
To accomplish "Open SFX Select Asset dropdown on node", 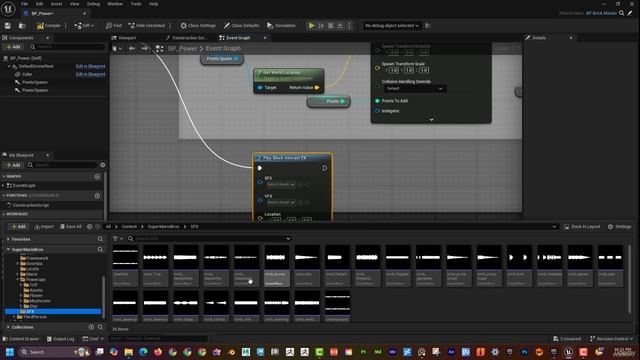I will click(281, 184).
